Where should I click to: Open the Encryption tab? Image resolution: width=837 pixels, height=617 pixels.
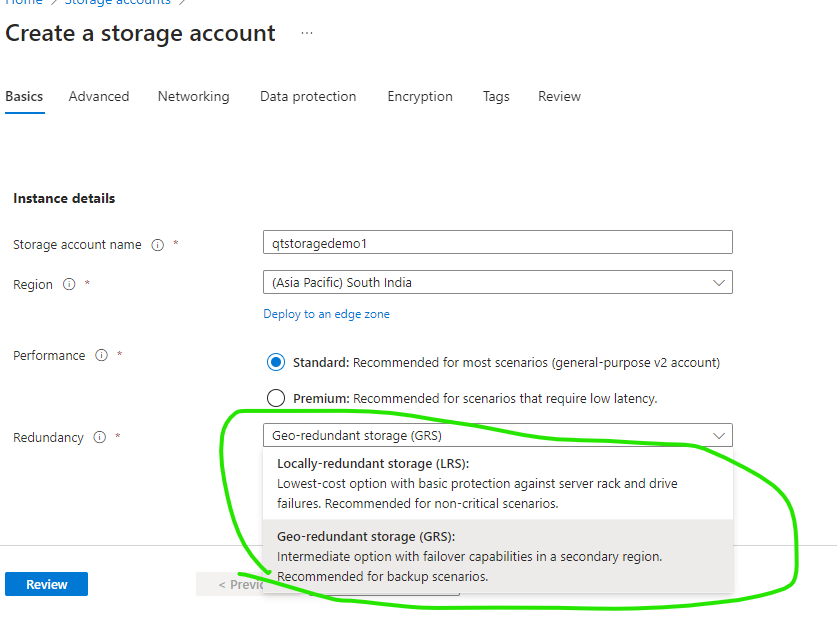tap(420, 97)
